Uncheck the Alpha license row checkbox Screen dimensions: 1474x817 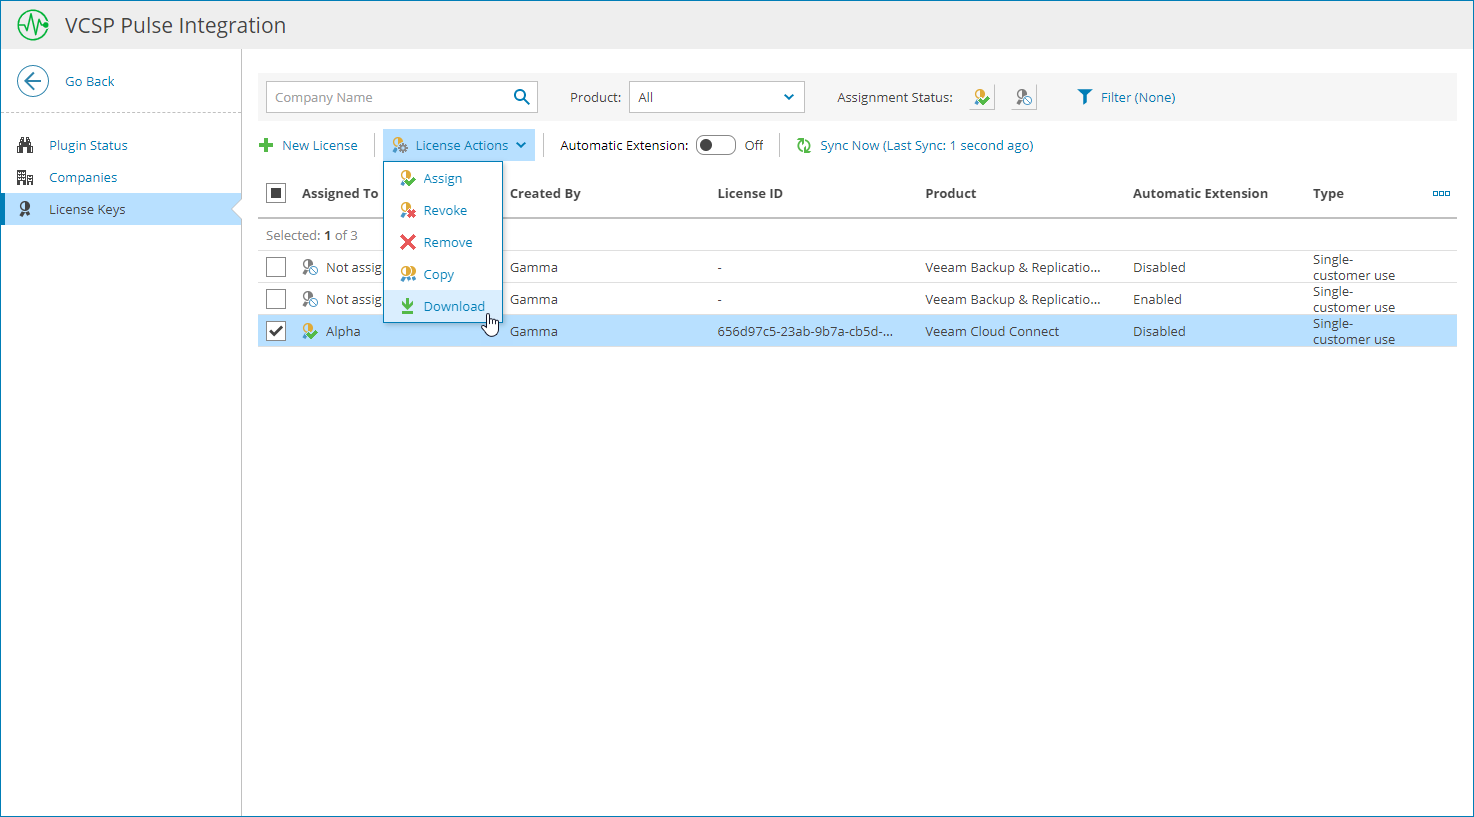pos(276,331)
